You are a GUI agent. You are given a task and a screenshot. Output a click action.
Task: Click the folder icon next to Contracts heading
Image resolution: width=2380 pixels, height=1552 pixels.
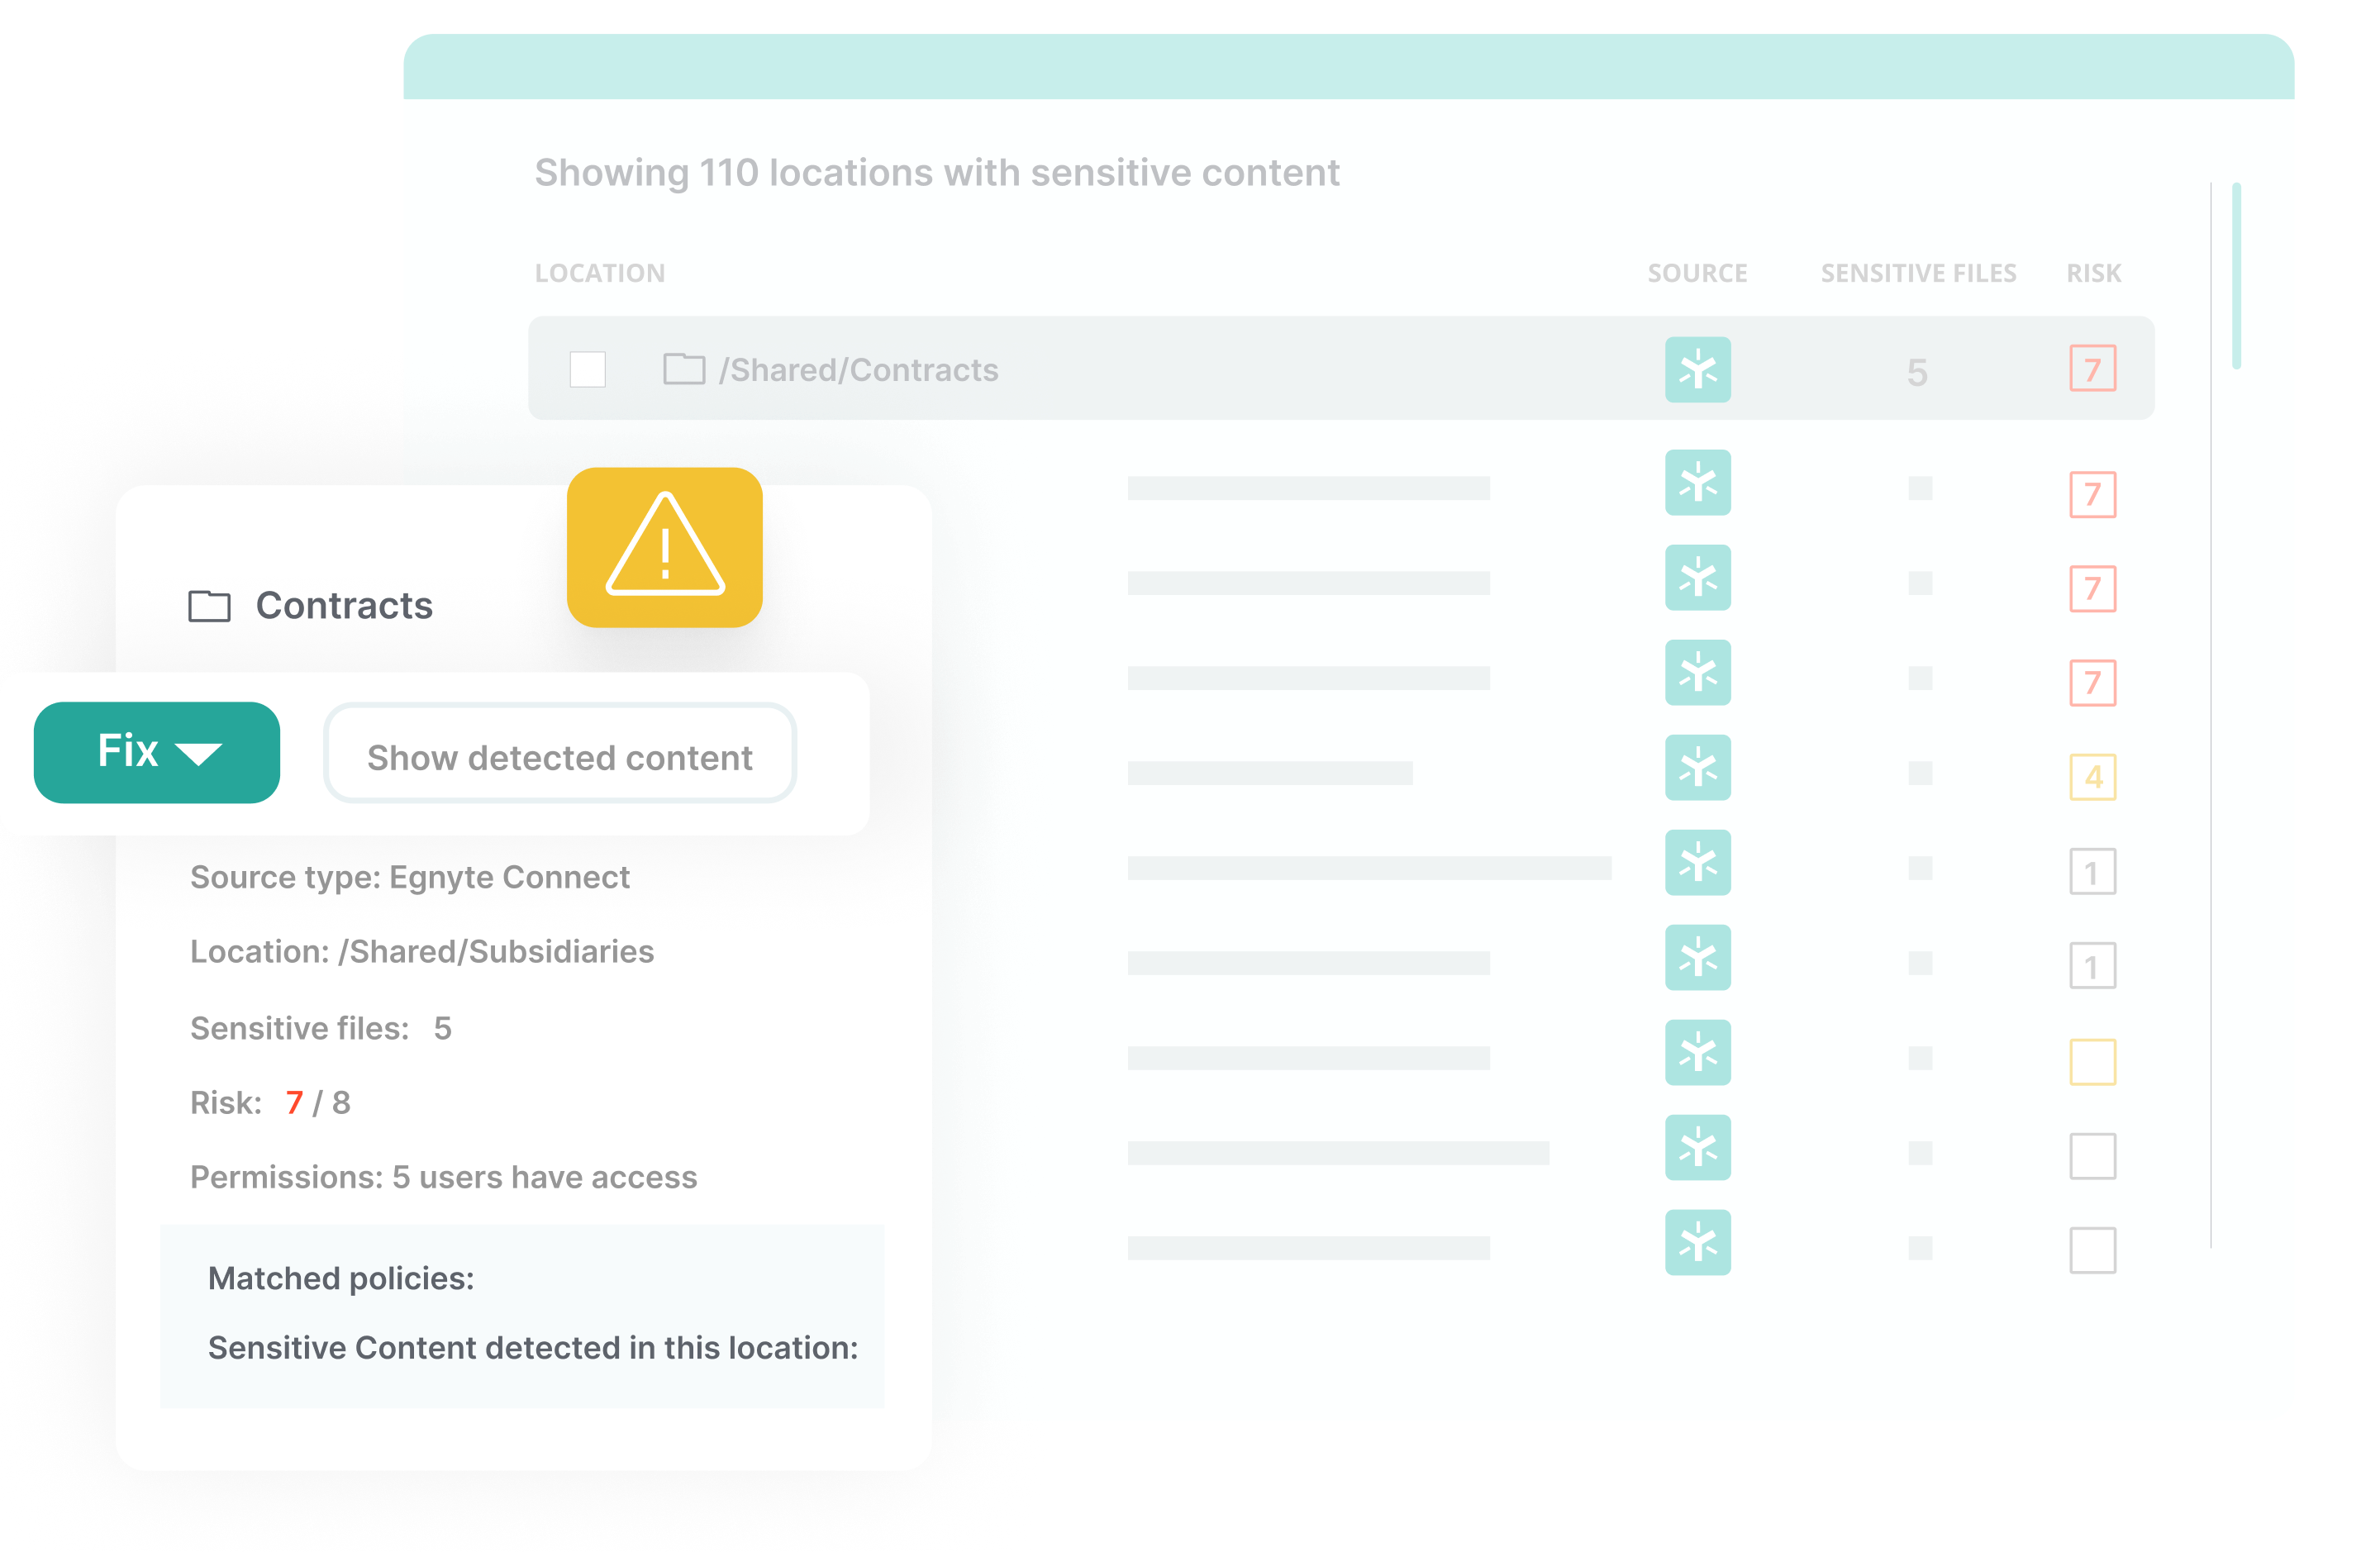click(209, 604)
